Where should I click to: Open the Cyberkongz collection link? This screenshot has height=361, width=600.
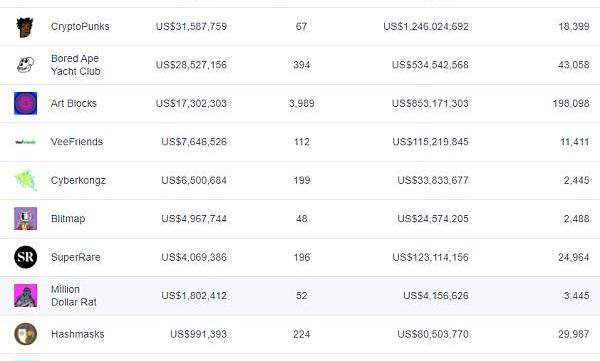78,180
